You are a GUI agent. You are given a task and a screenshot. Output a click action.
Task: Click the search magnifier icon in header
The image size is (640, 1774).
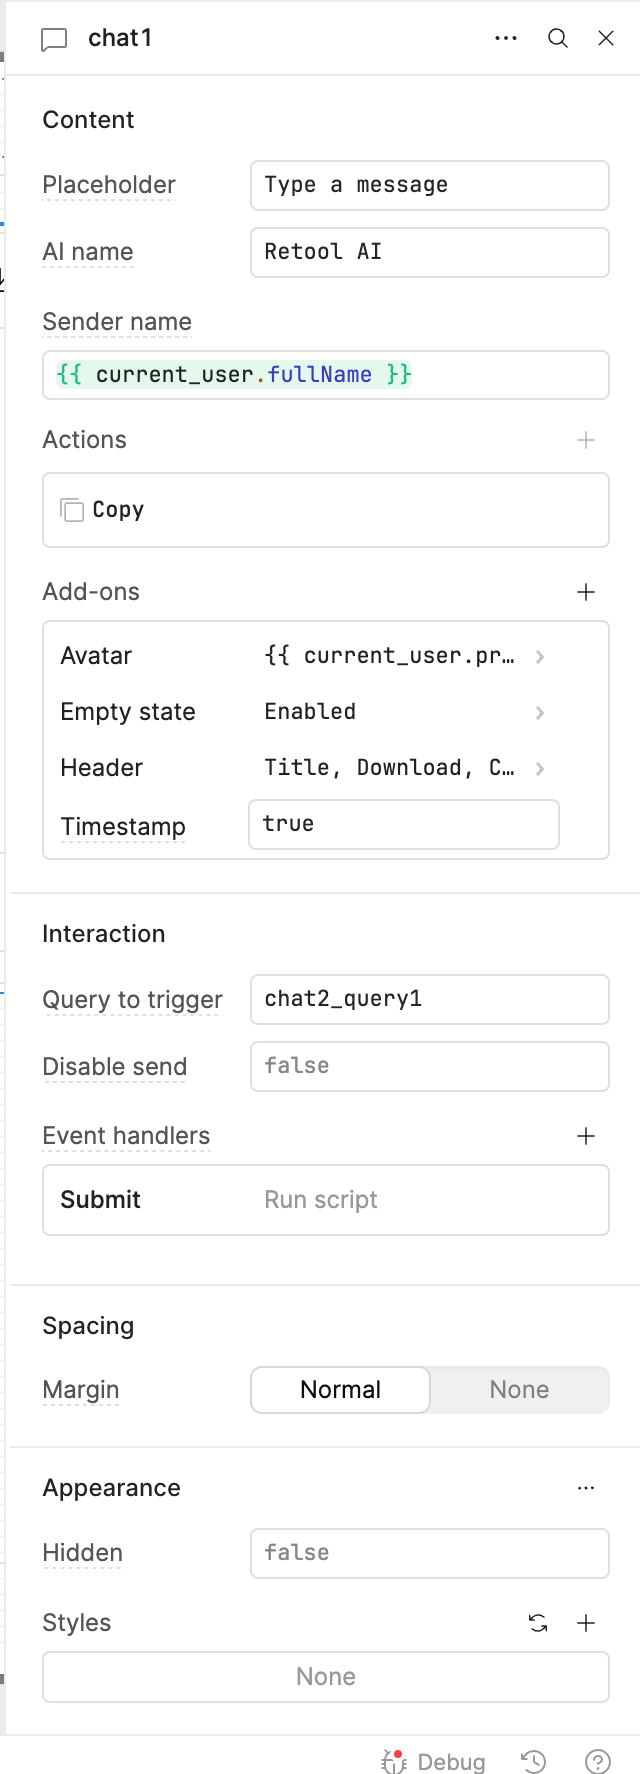558,38
